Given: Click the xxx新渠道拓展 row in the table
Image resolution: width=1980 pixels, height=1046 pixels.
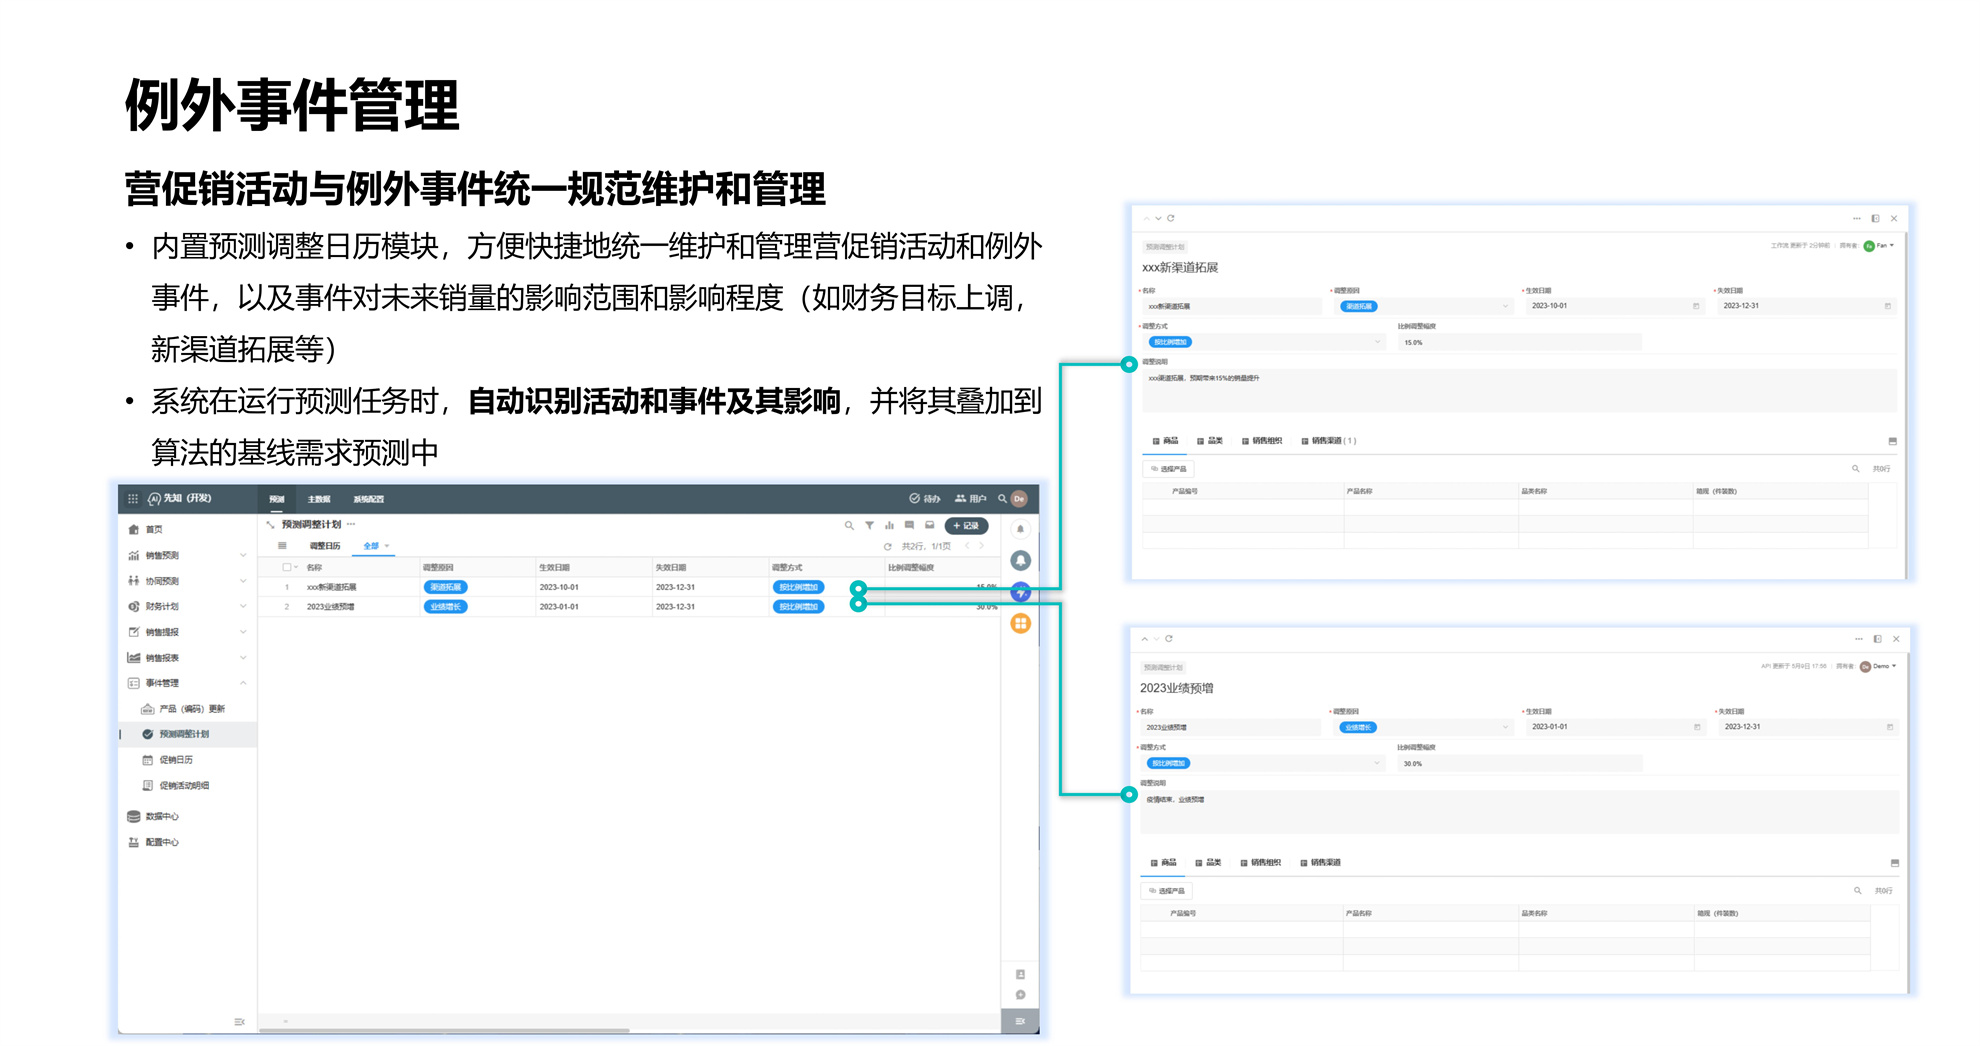Looking at the screenshot, I should [630, 587].
